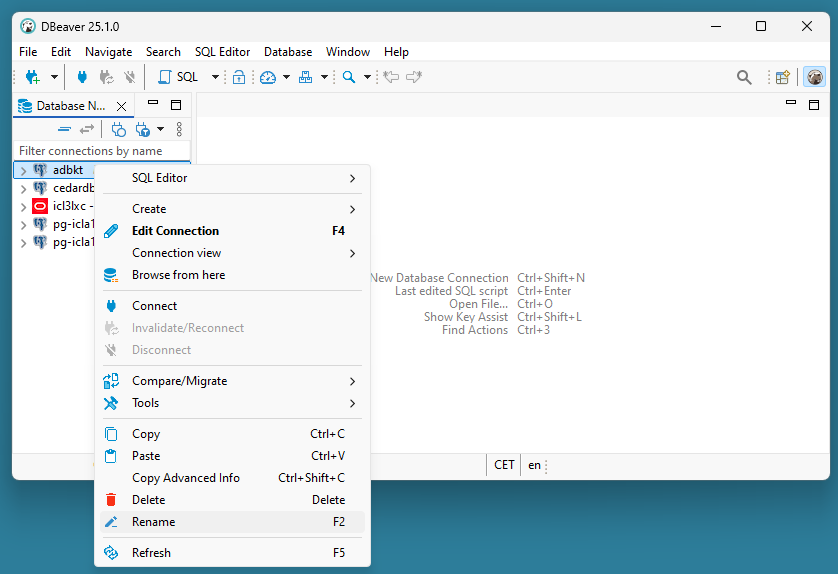Click the navigator new connection icon with arrow

[x=143, y=129]
